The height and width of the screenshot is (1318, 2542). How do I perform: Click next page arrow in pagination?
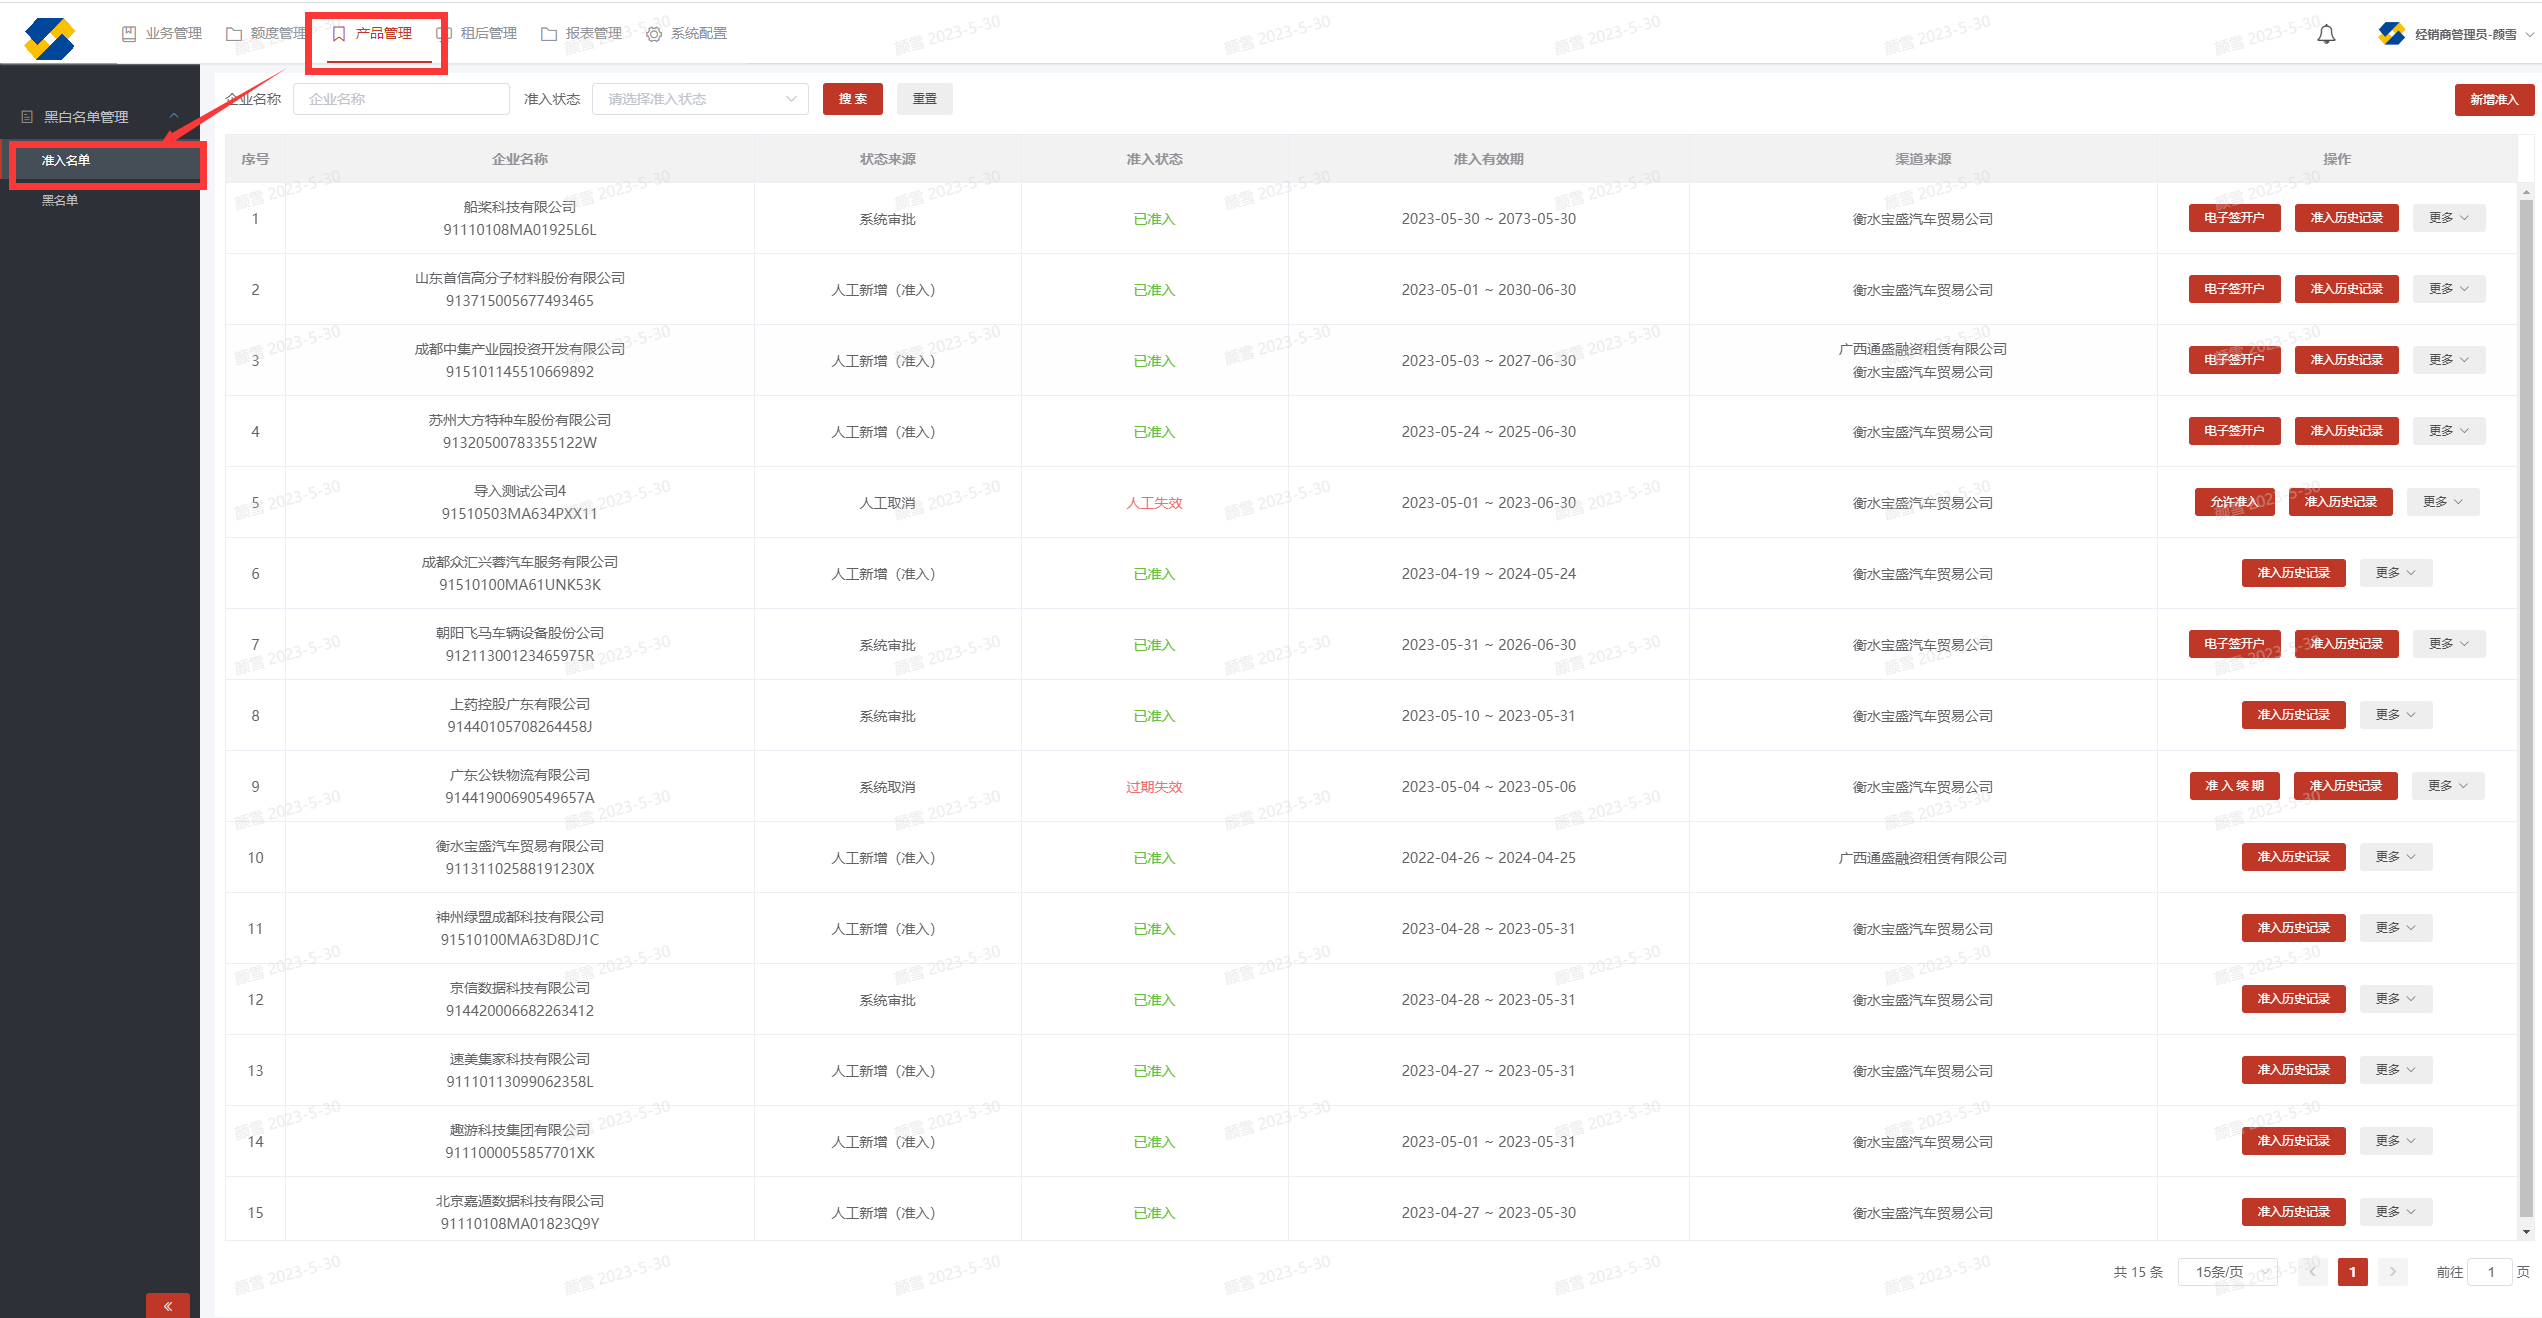(2392, 1272)
